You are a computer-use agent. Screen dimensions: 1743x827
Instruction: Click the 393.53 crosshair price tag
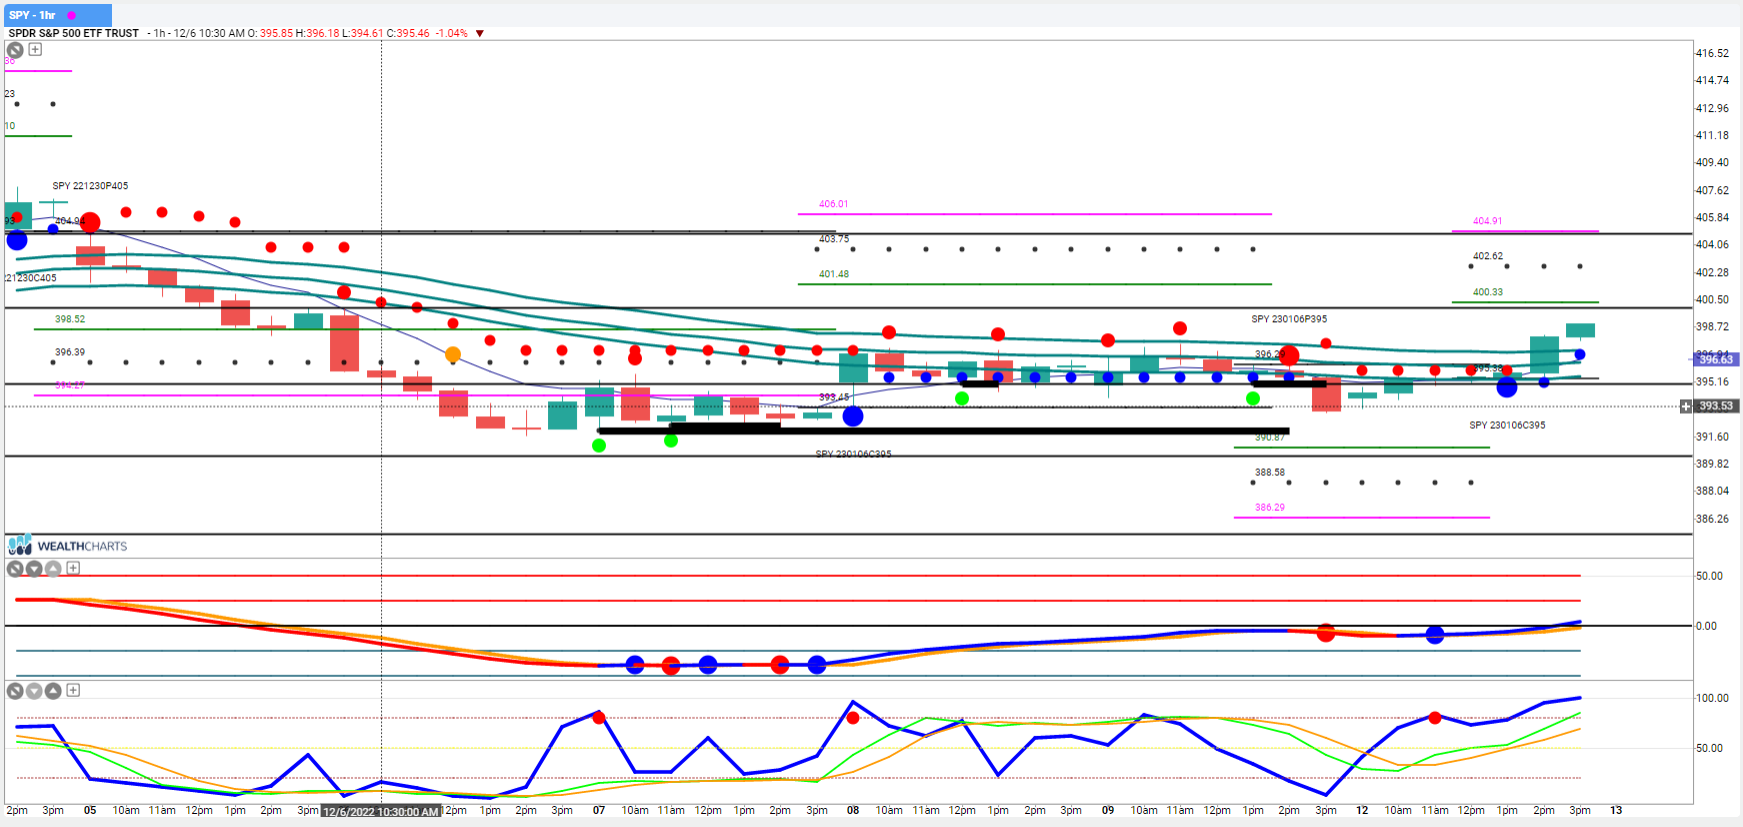1716,406
